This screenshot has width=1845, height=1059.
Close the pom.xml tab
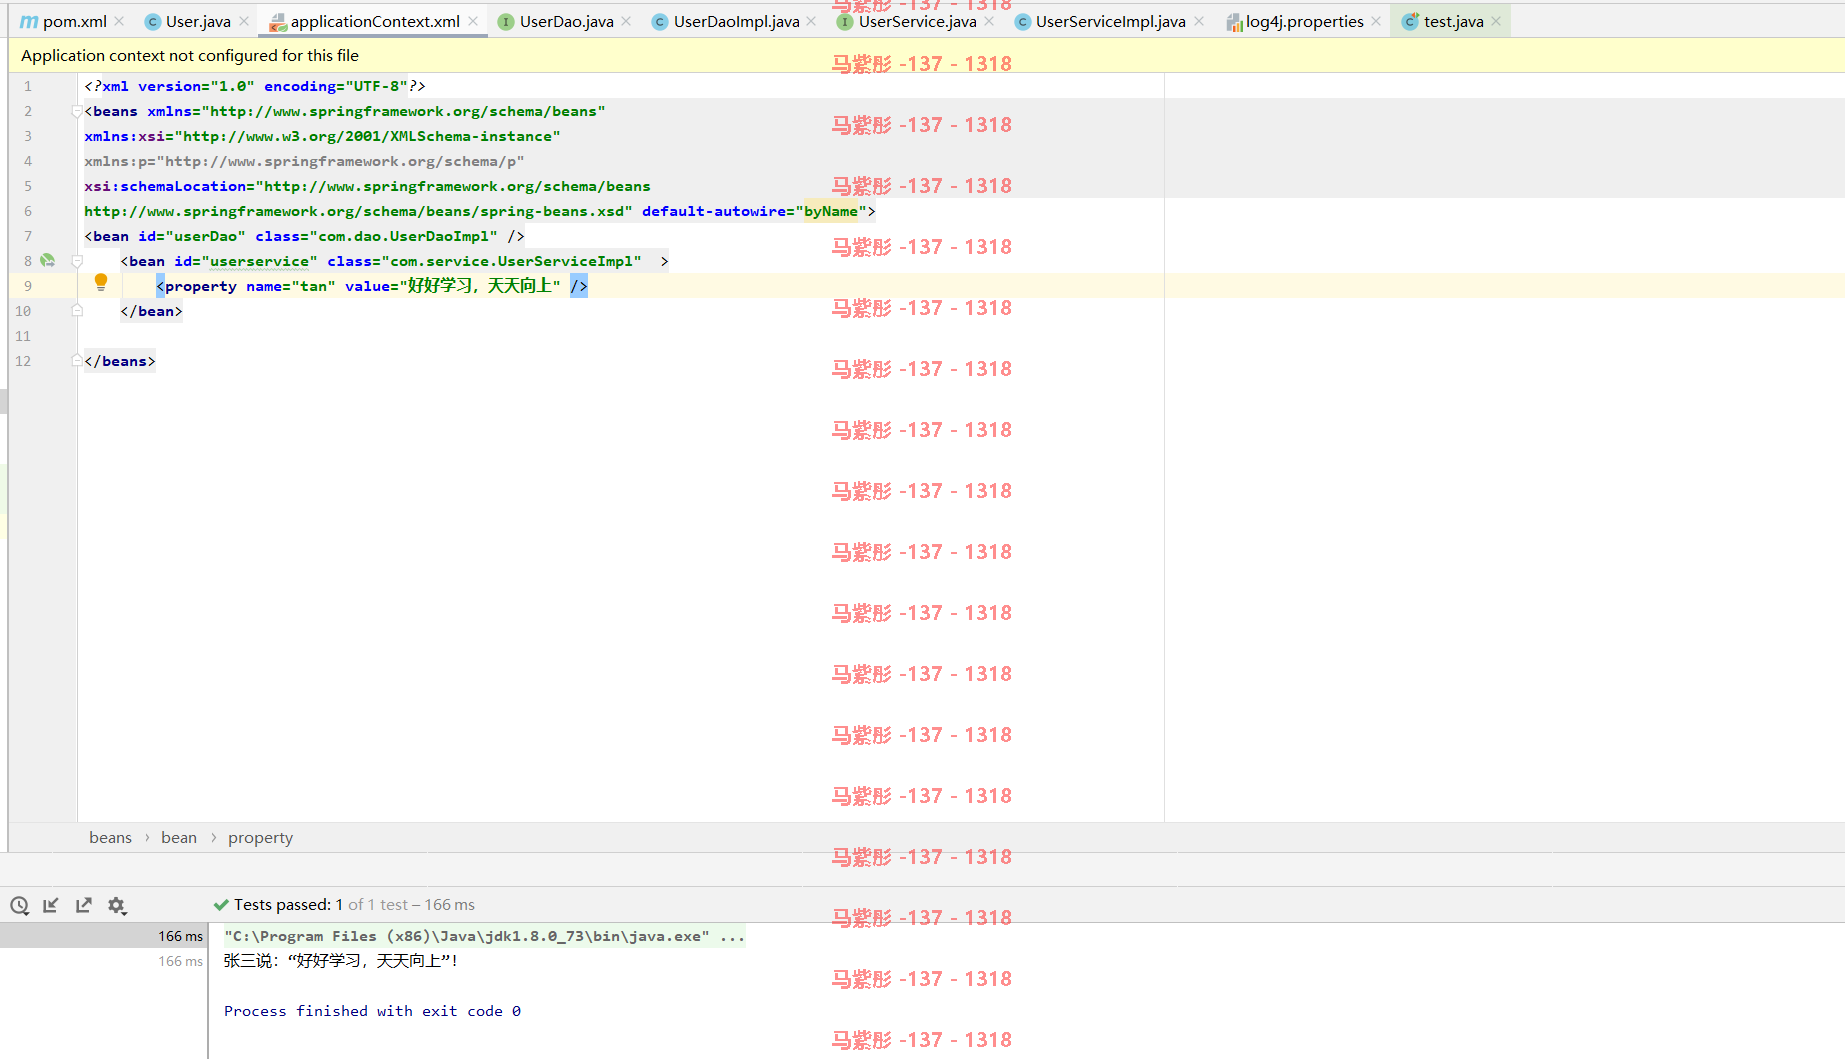[120, 21]
